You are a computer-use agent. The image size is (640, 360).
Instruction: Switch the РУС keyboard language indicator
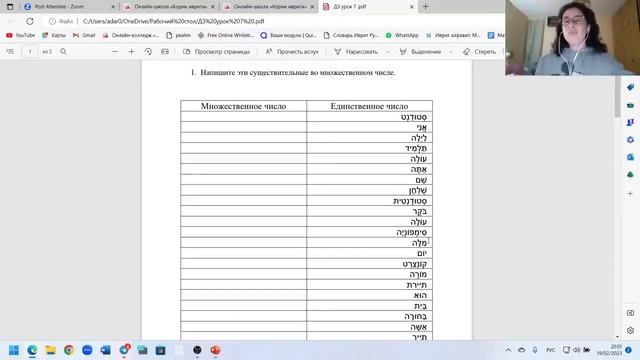(x=551, y=350)
